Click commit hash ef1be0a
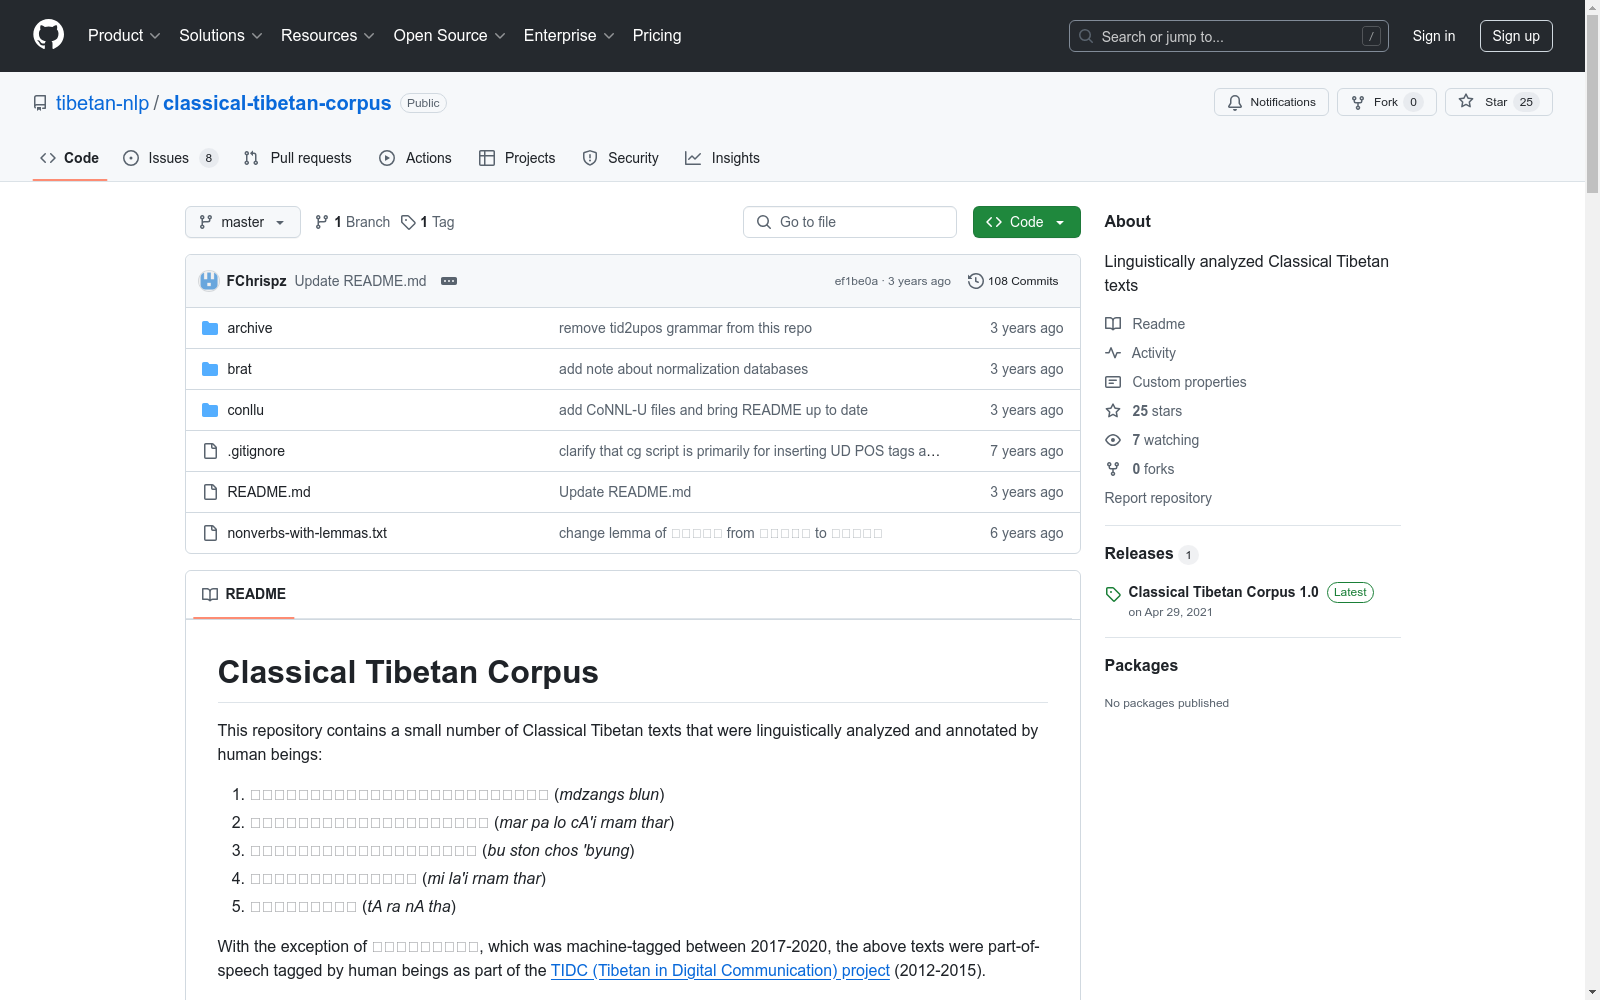Viewport: 1600px width, 1000px height. click(856, 281)
